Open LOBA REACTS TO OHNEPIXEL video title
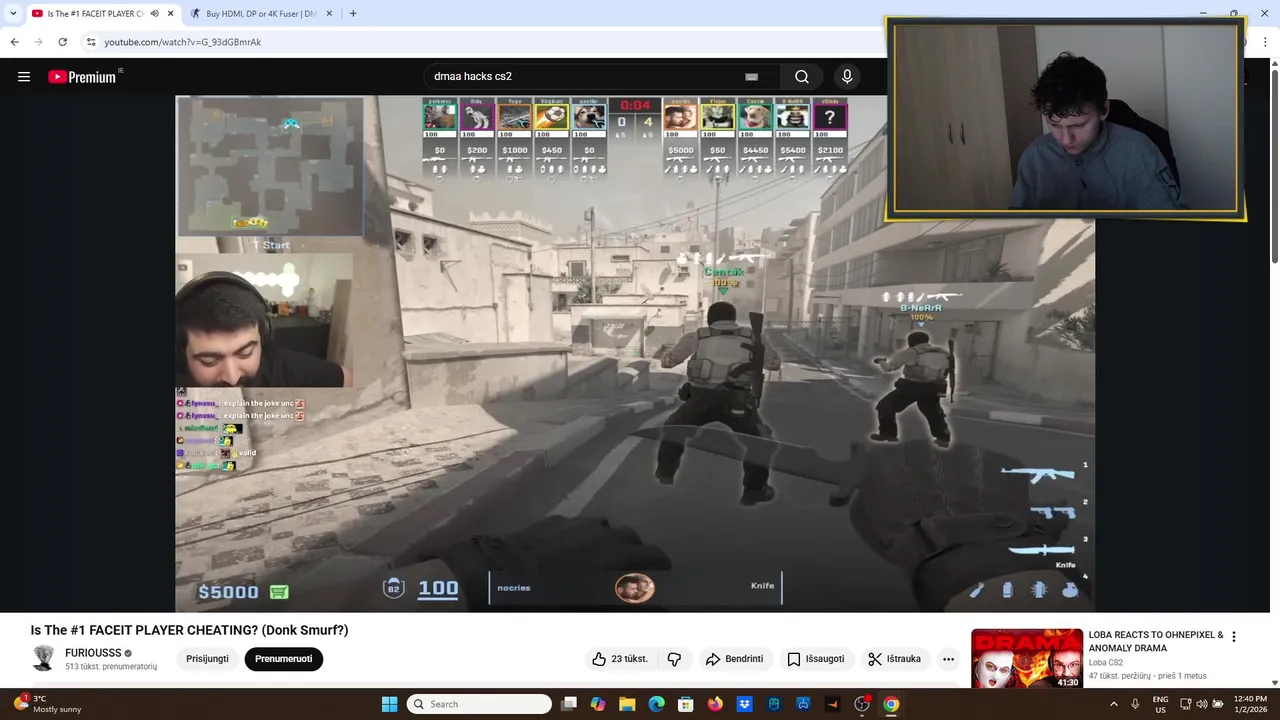 [1156, 641]
